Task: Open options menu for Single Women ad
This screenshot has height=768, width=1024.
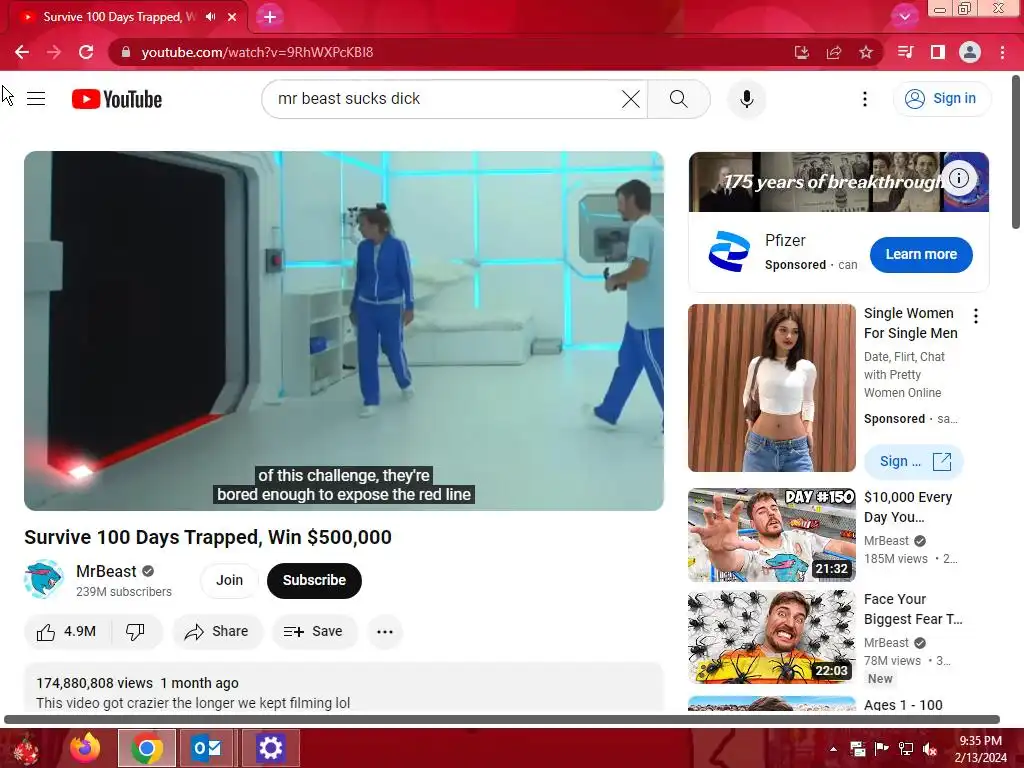Action: point(976,316)
